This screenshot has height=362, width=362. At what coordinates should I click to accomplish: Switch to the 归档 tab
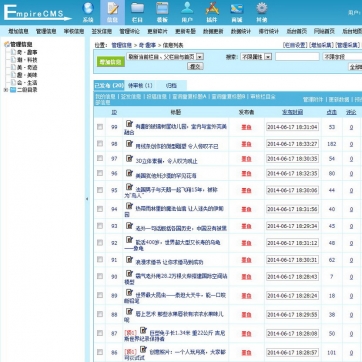coord(171,86)
